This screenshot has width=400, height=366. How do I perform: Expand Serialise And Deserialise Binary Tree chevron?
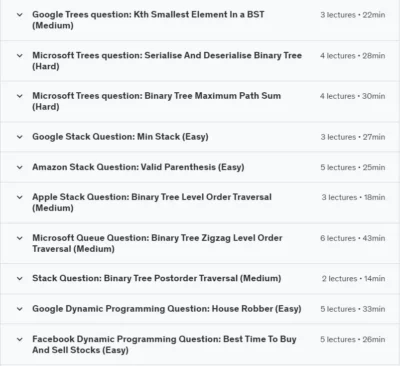20,55
